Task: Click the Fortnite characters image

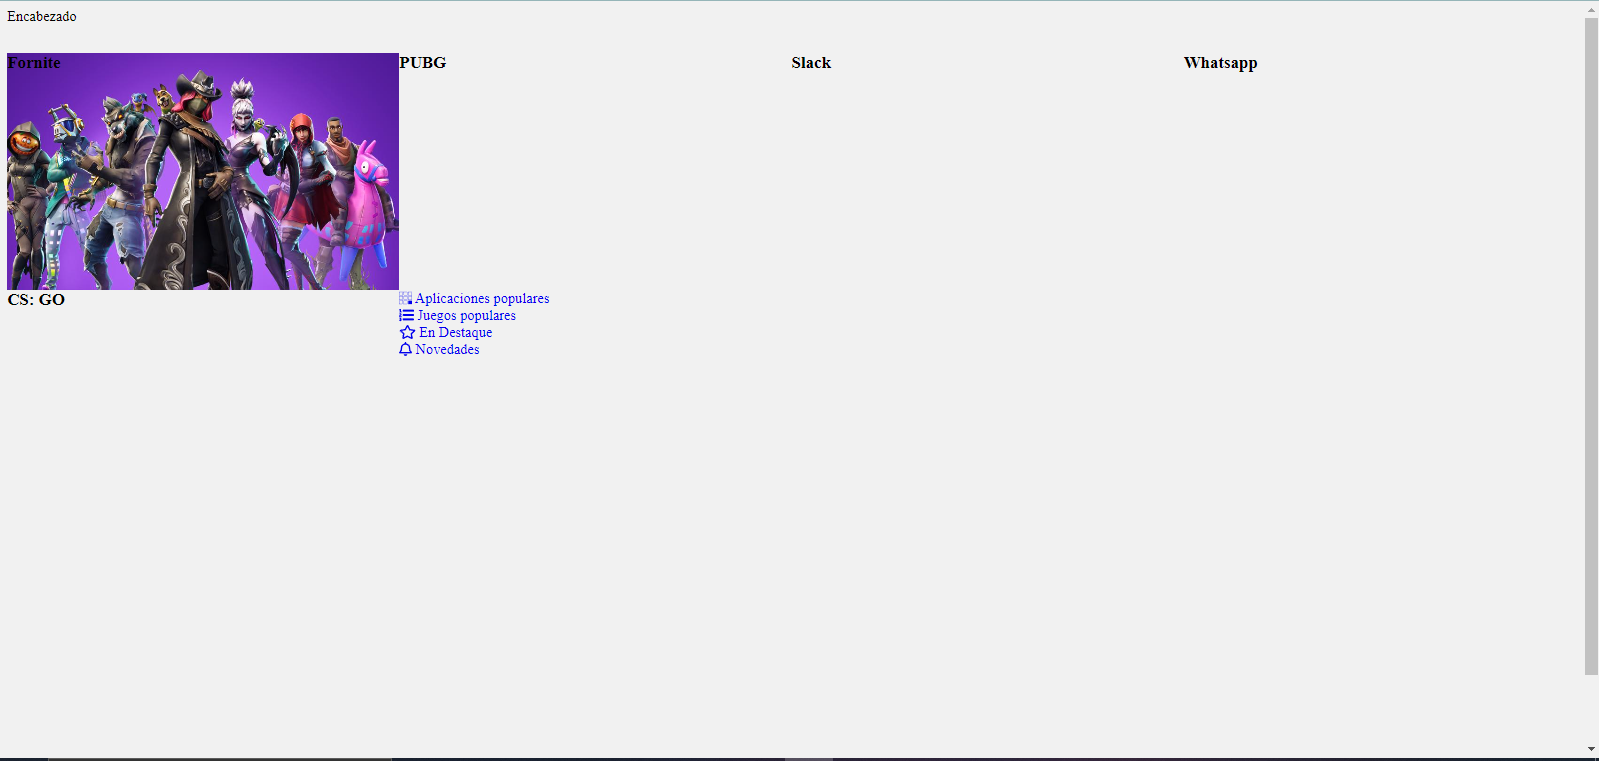Action: 203,172
